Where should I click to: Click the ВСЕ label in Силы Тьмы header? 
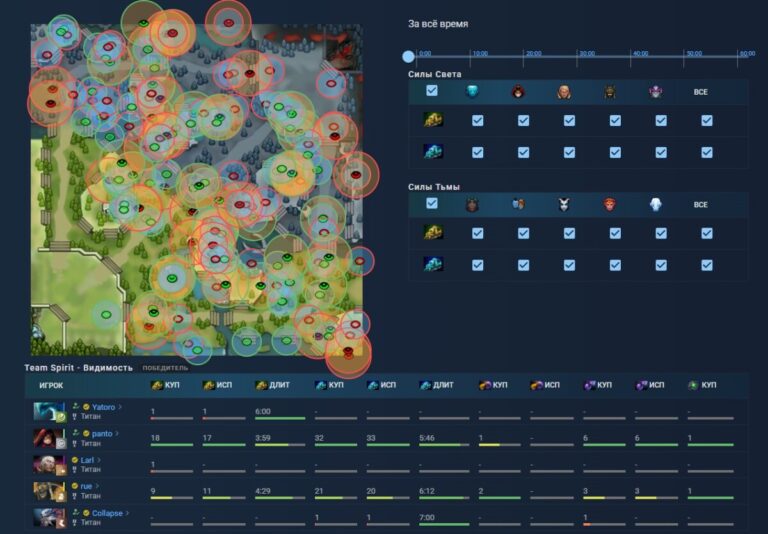(700, 204)
